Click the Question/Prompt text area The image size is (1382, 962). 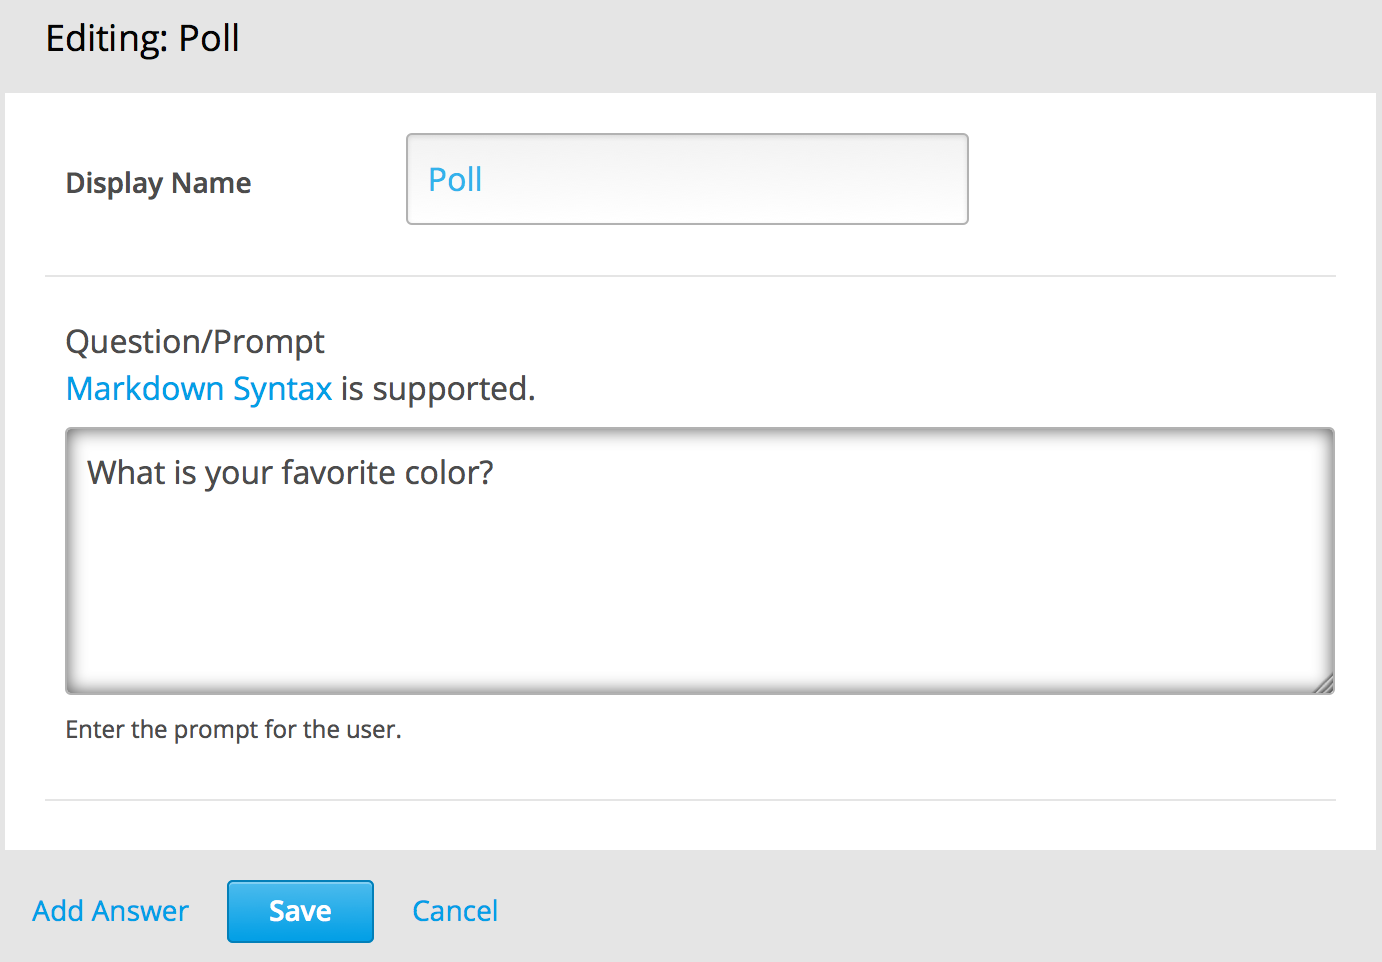pos(699,580)
